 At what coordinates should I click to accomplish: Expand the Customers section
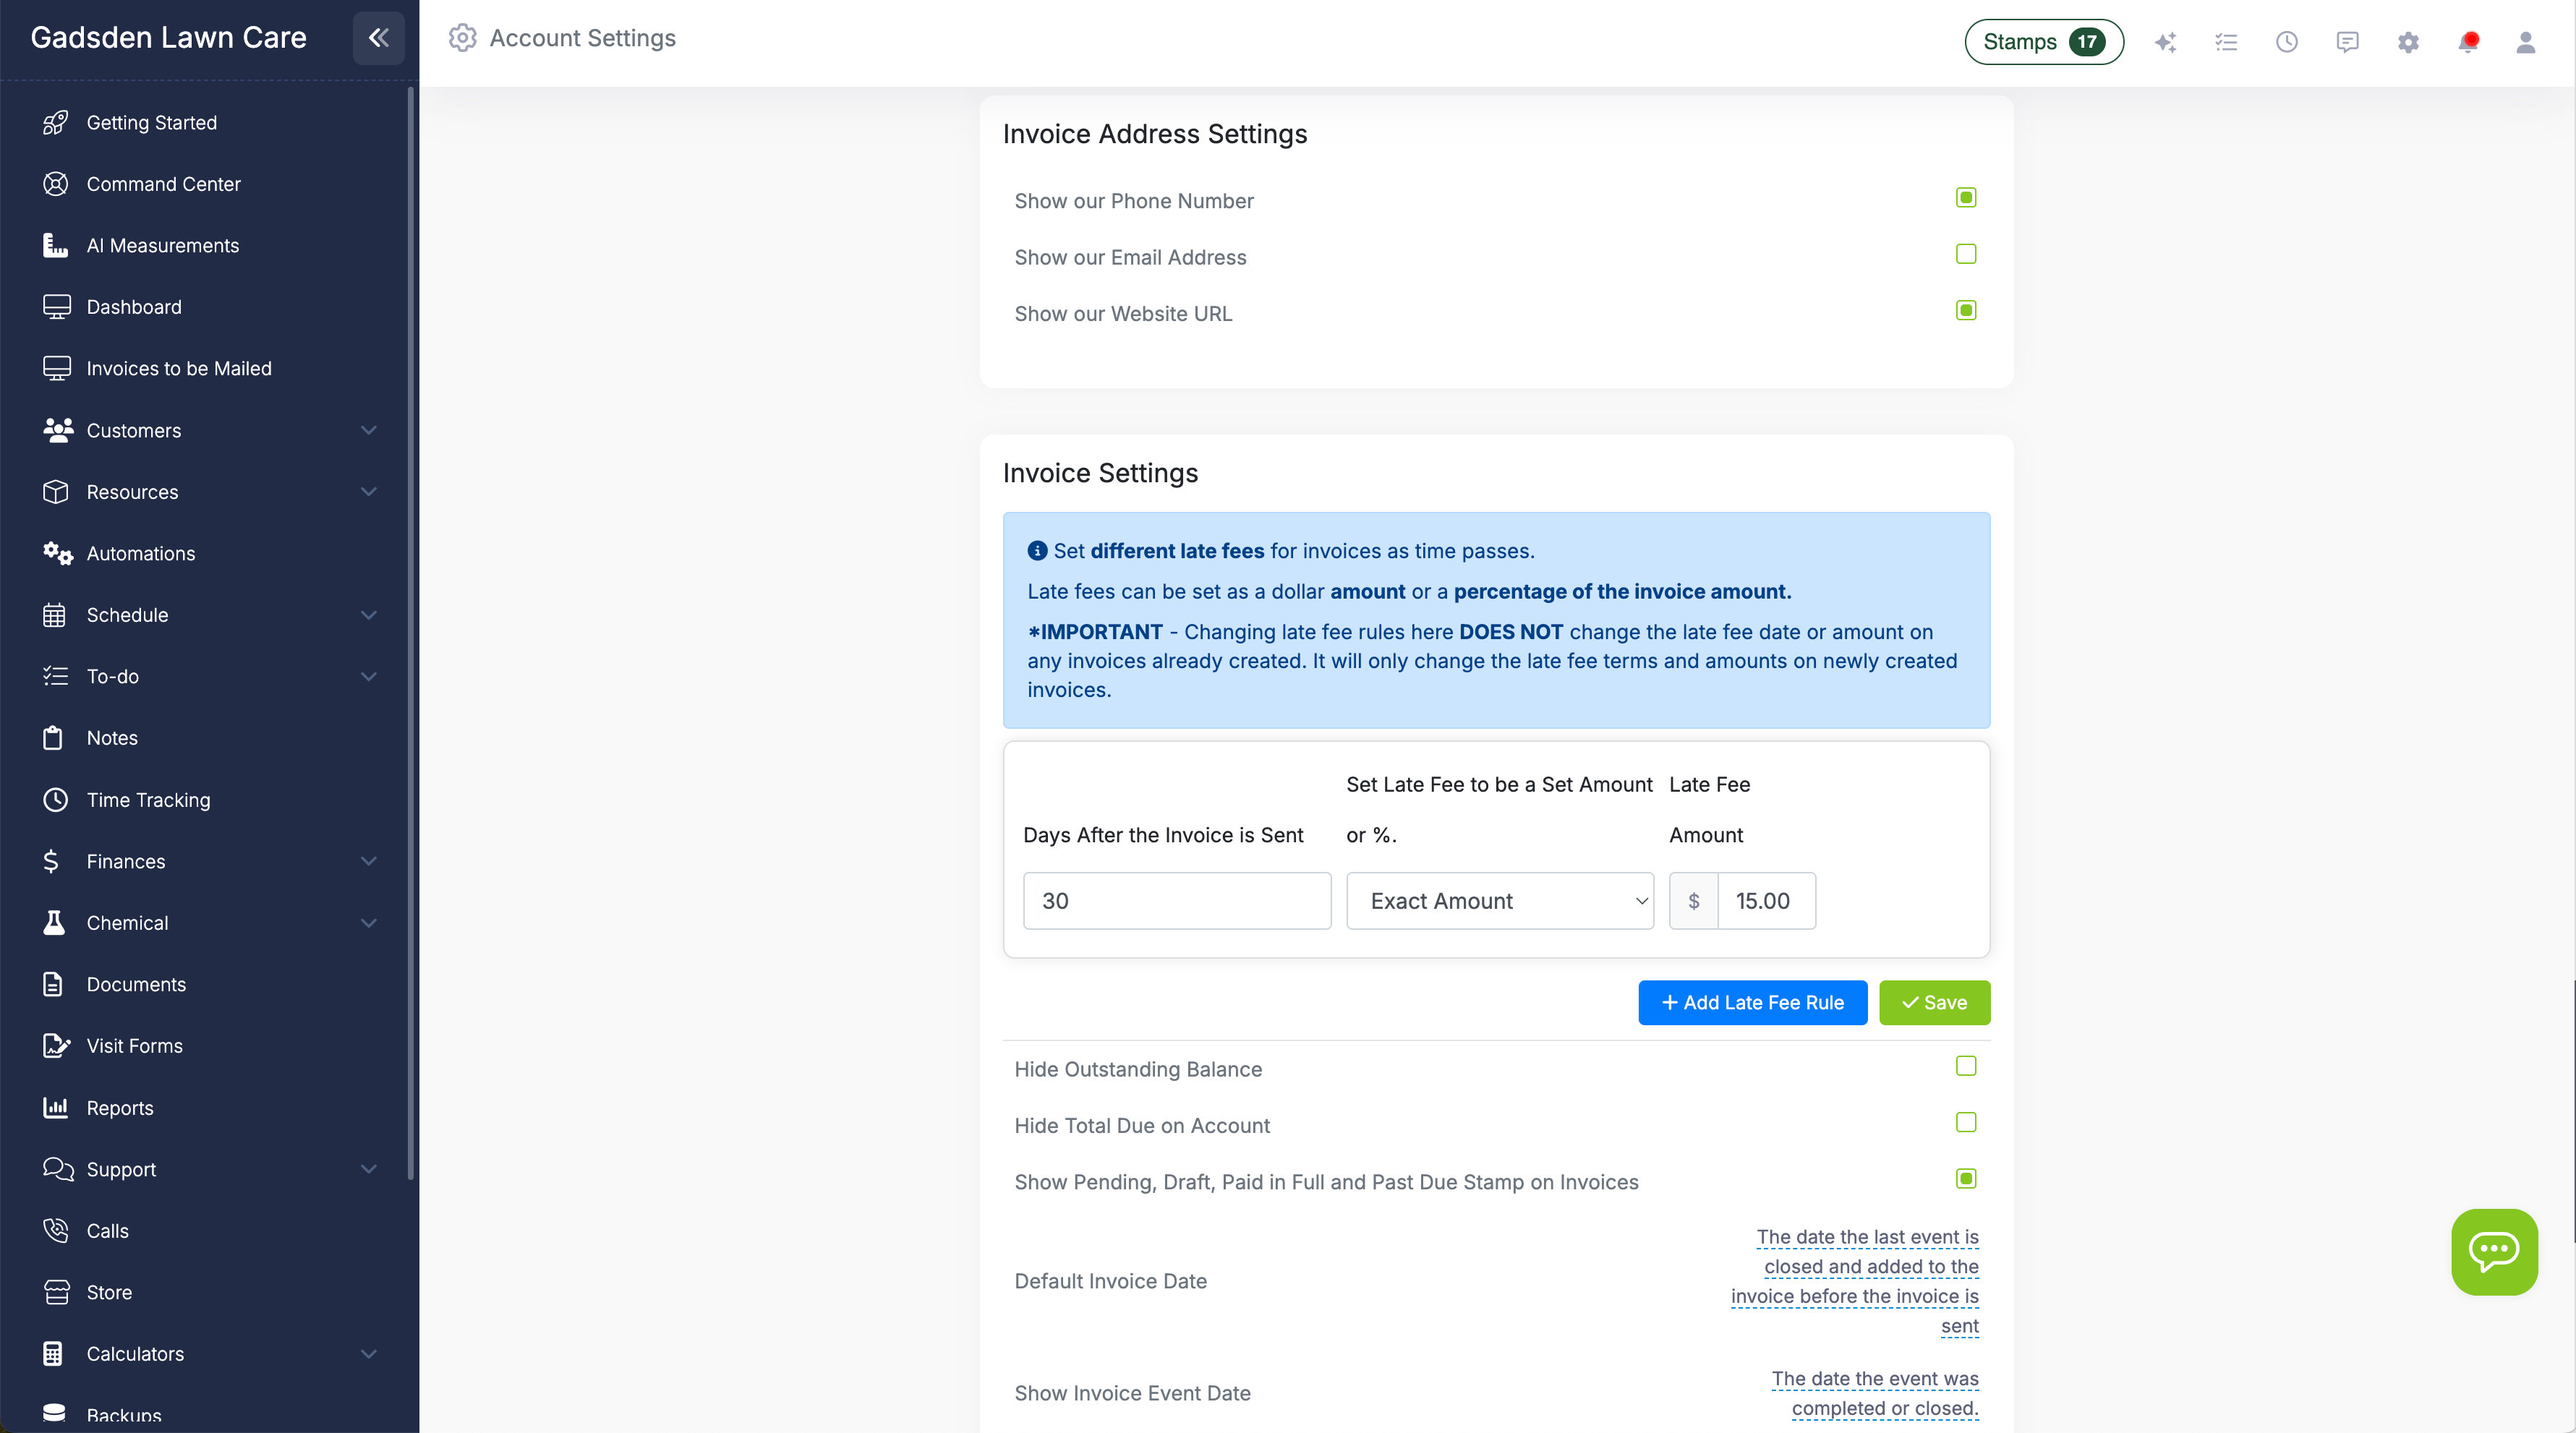click(x=368, y=430)
